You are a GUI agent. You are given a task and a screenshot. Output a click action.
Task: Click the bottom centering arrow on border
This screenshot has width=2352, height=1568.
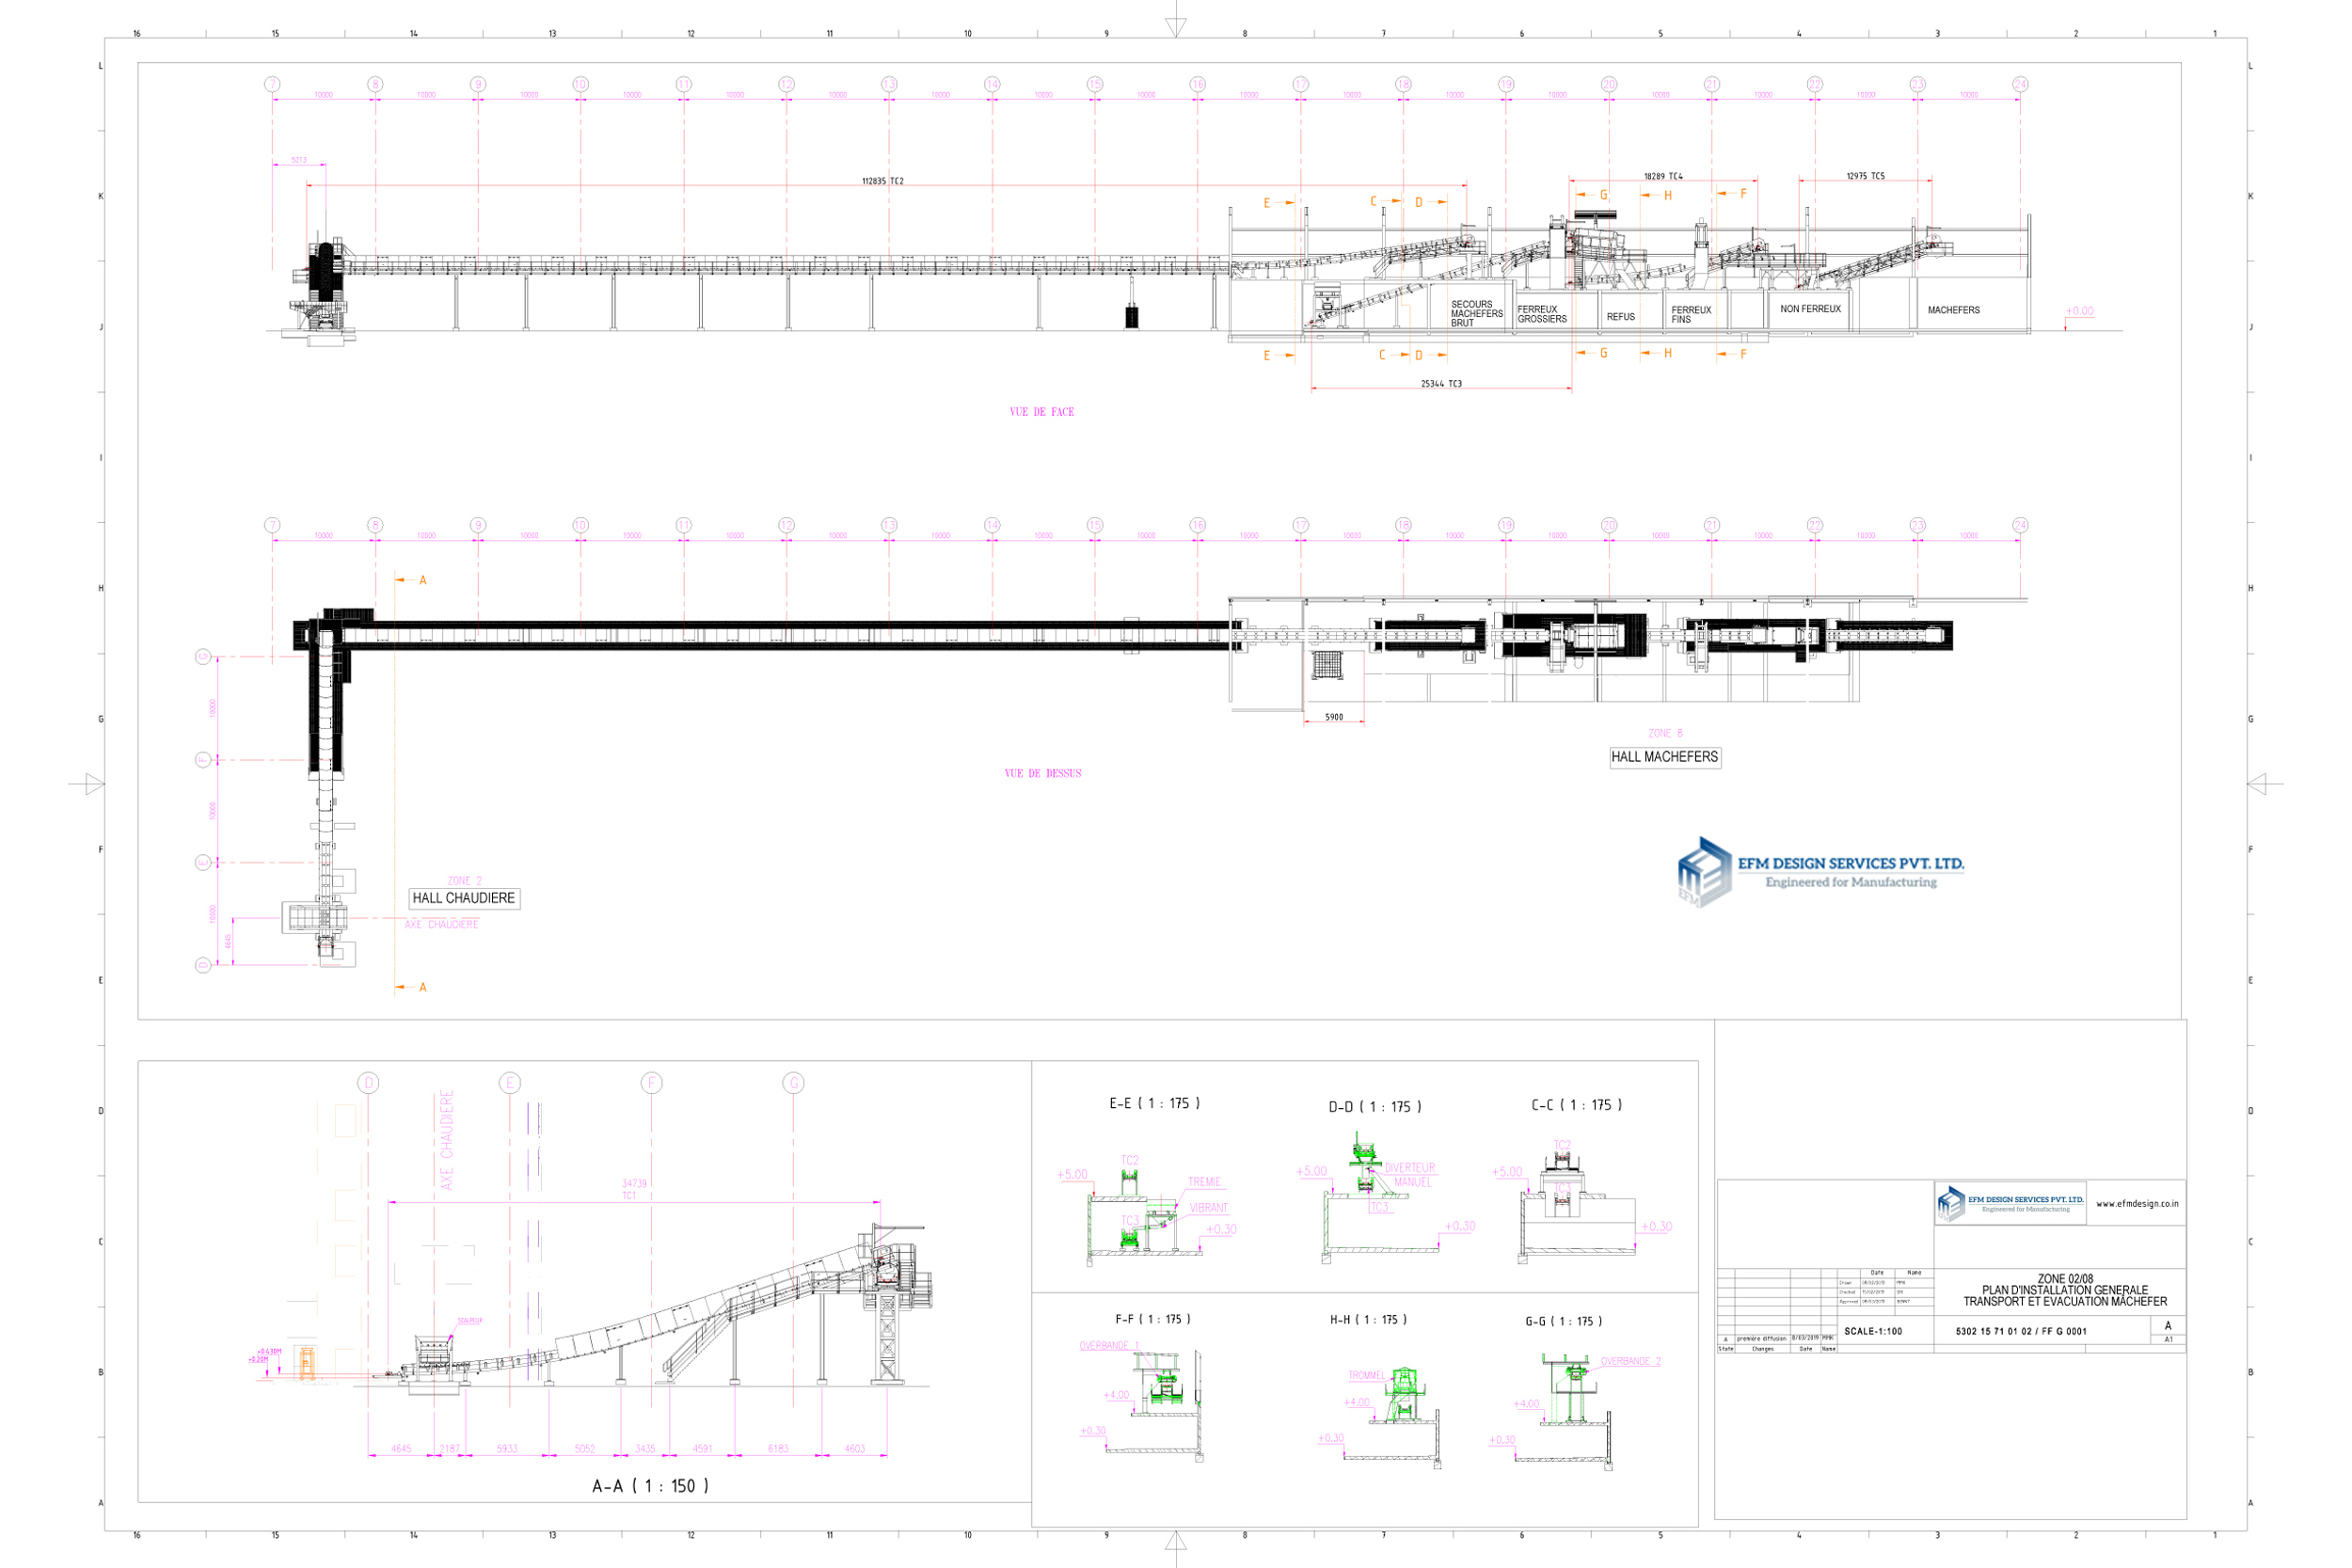pos(1176,1541)
